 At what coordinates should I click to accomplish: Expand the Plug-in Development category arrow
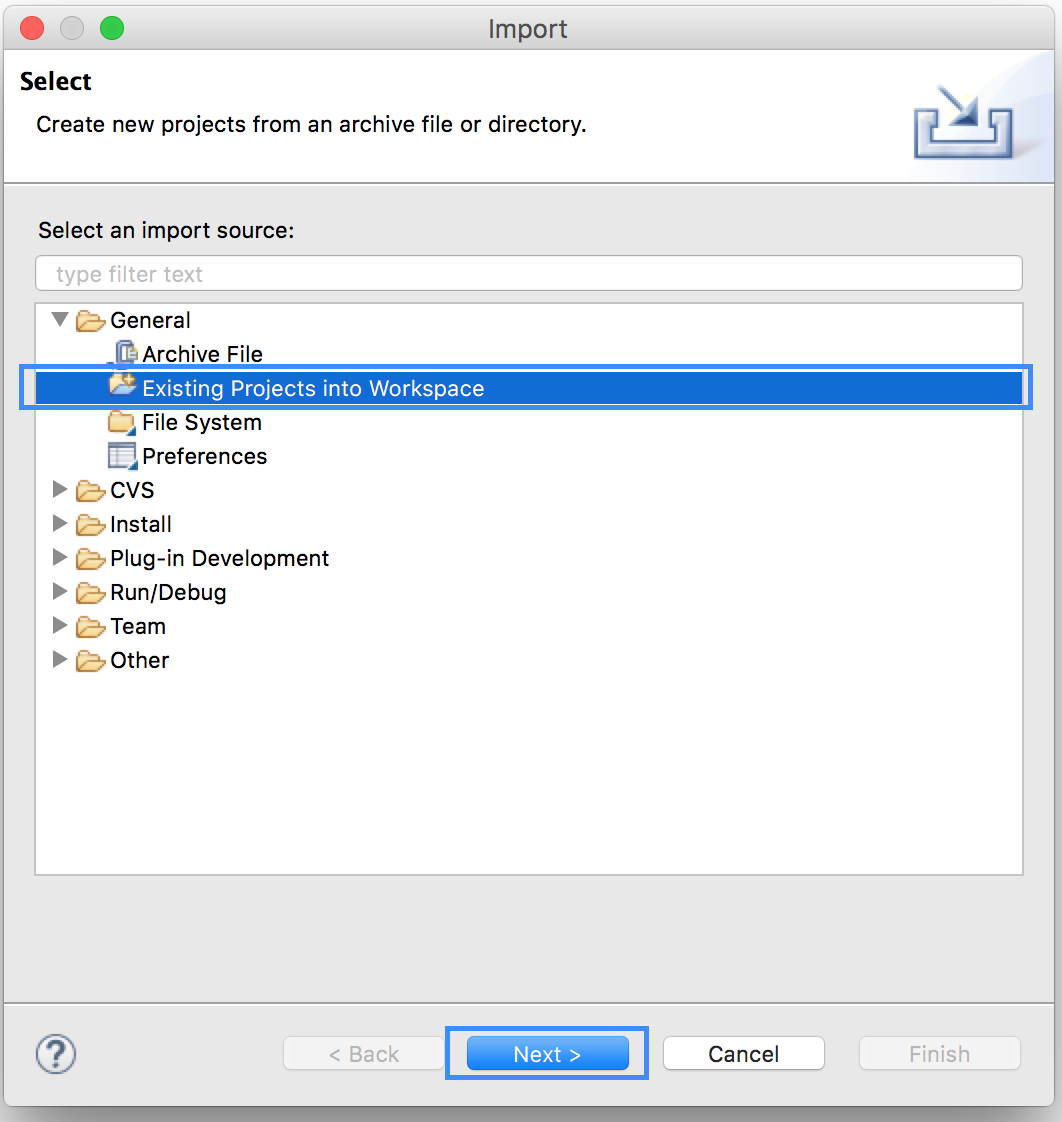pyautogui.click(x=60, y=557)
